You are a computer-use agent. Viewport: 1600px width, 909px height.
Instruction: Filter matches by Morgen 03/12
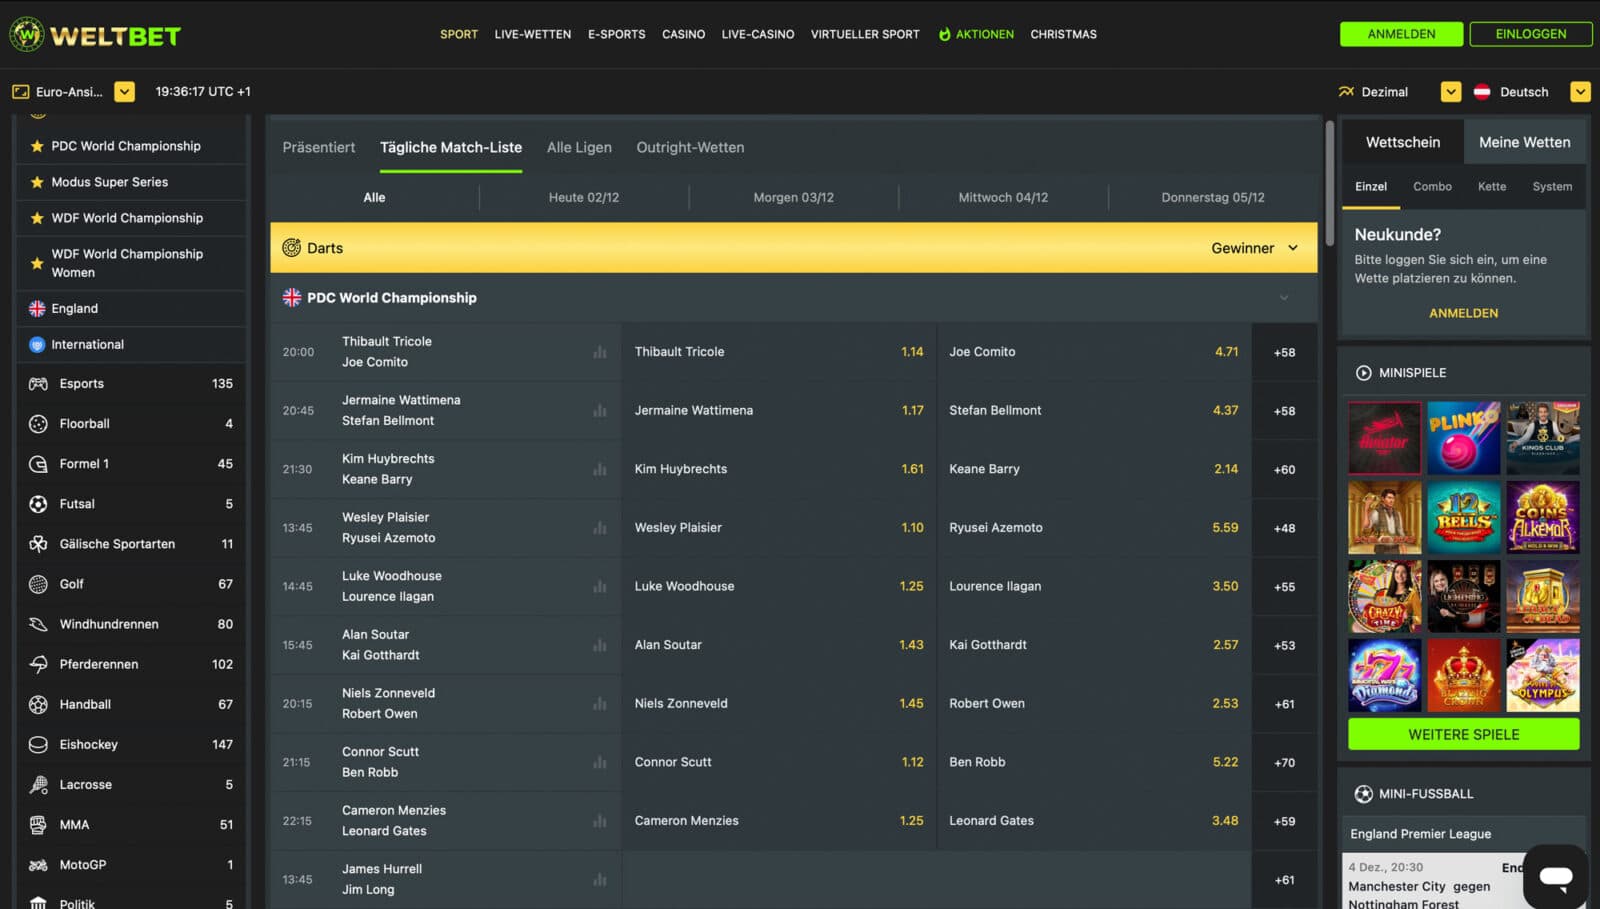793,198
